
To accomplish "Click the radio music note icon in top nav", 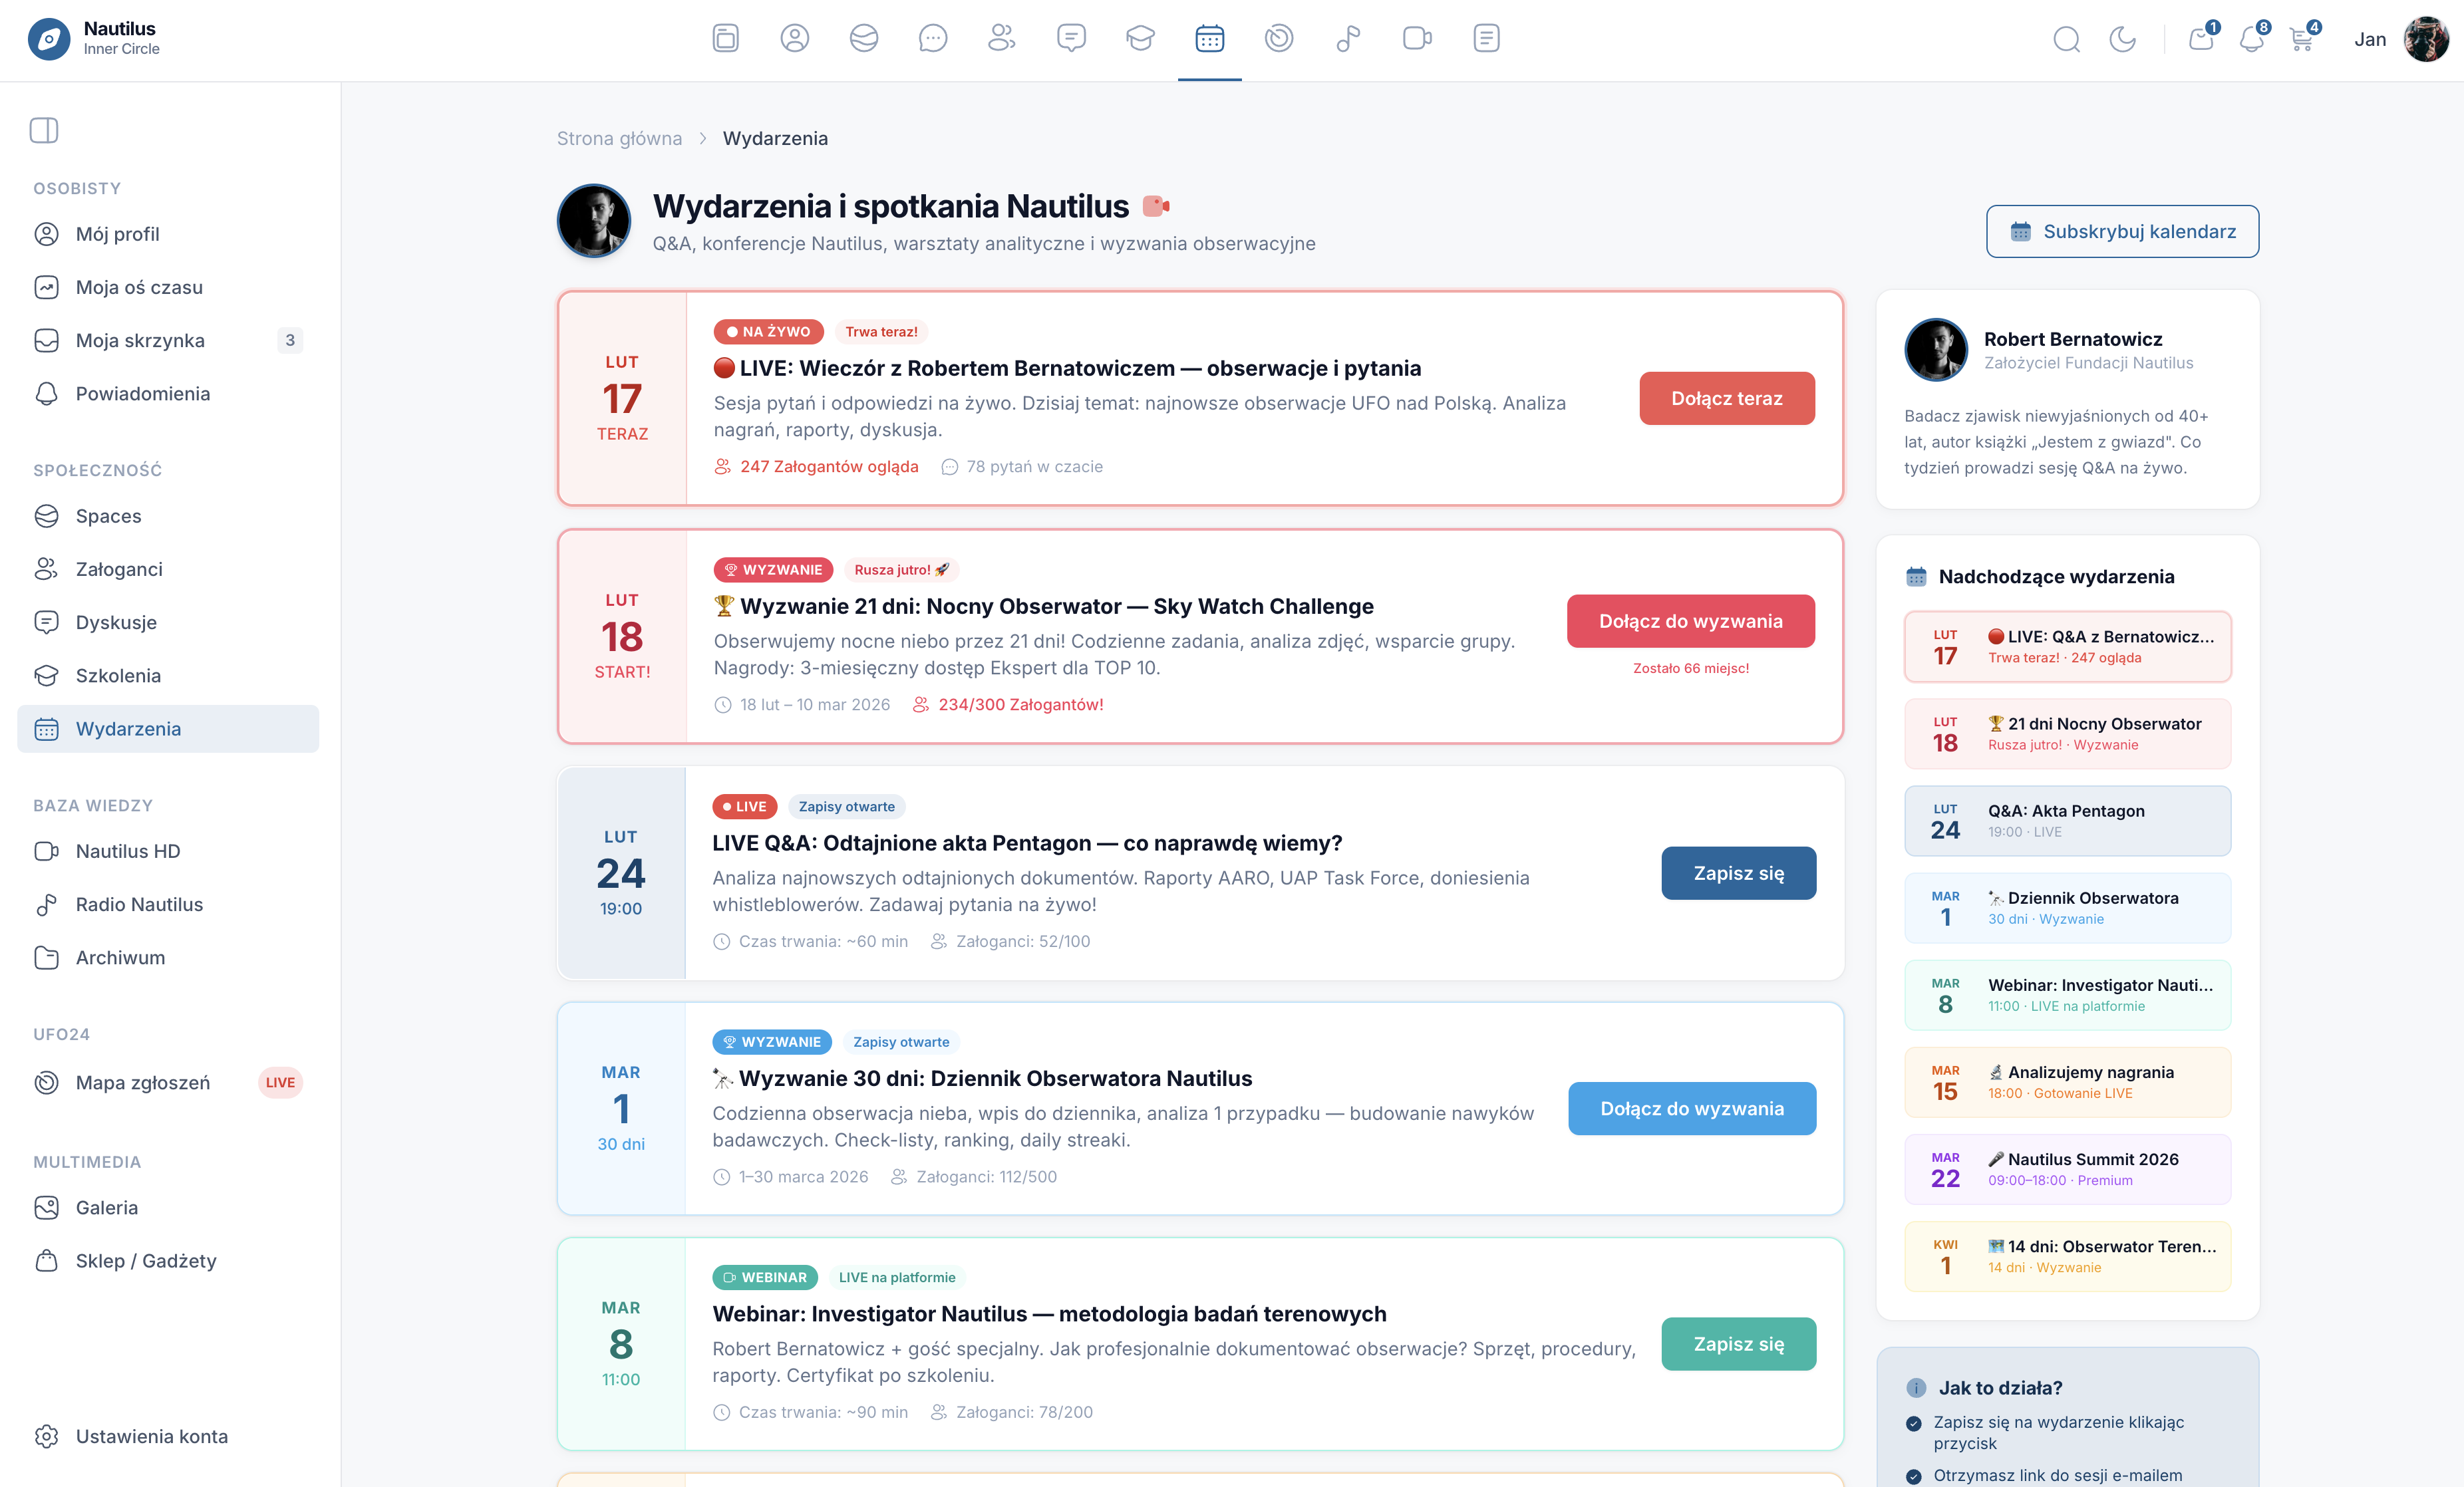I will pos(1348,39).
